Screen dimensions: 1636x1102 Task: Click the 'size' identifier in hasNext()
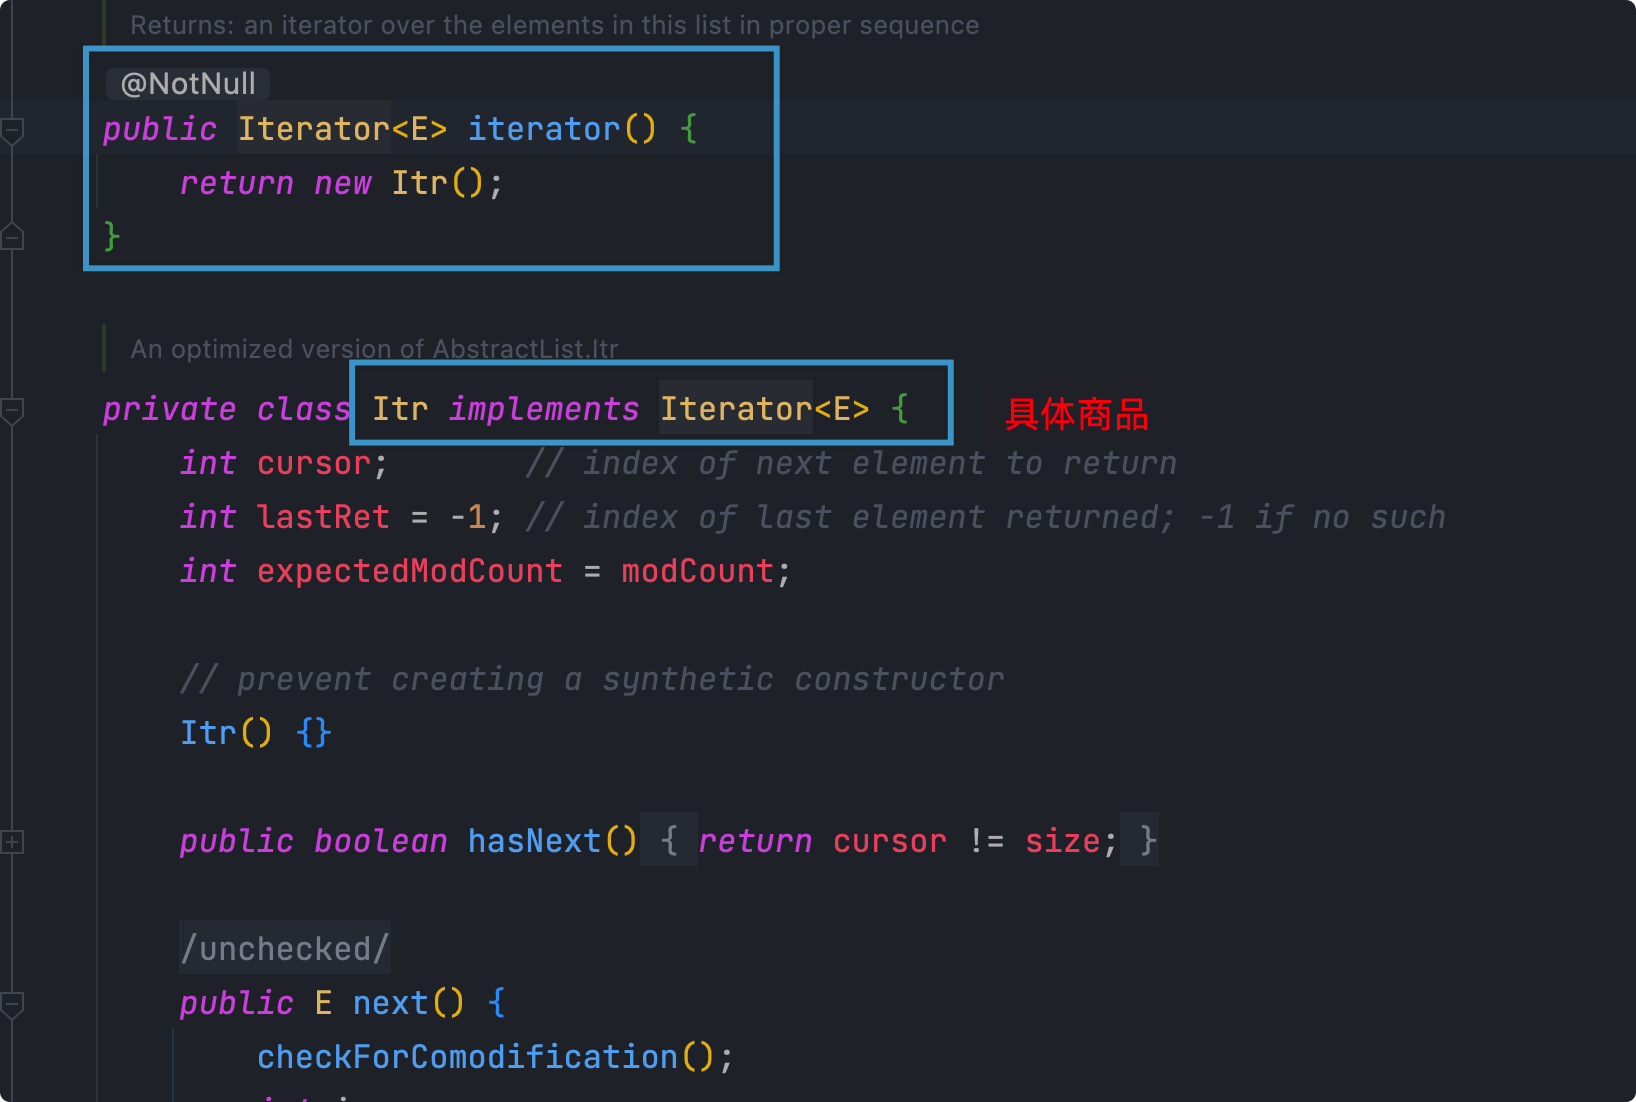coord(1063,841)
